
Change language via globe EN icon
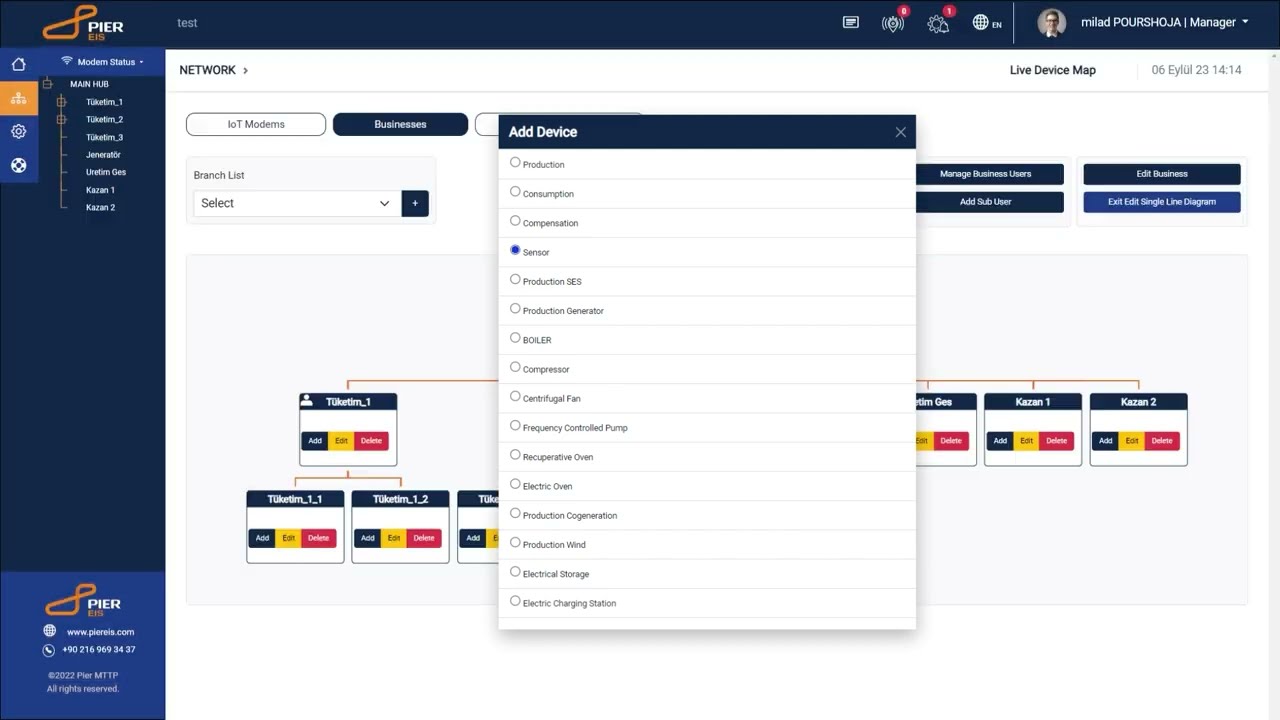point(987,23)
